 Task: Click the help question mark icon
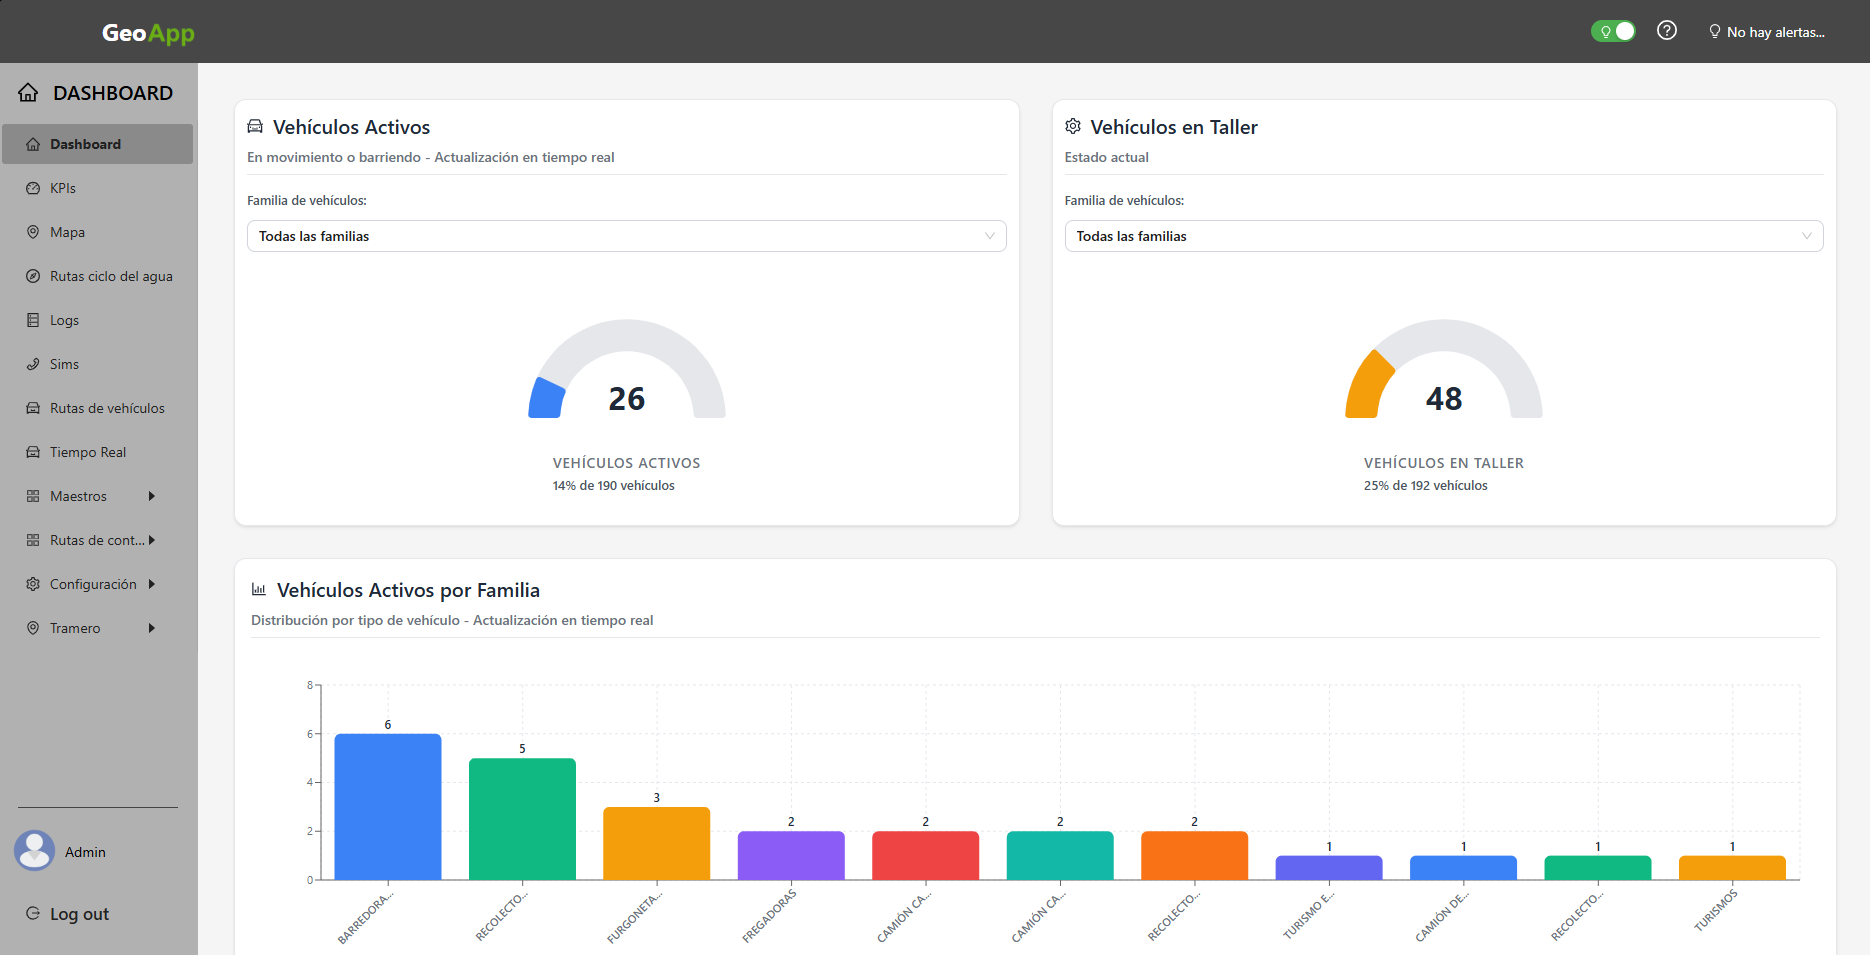pyautogui.click(x=1666, y=31)
